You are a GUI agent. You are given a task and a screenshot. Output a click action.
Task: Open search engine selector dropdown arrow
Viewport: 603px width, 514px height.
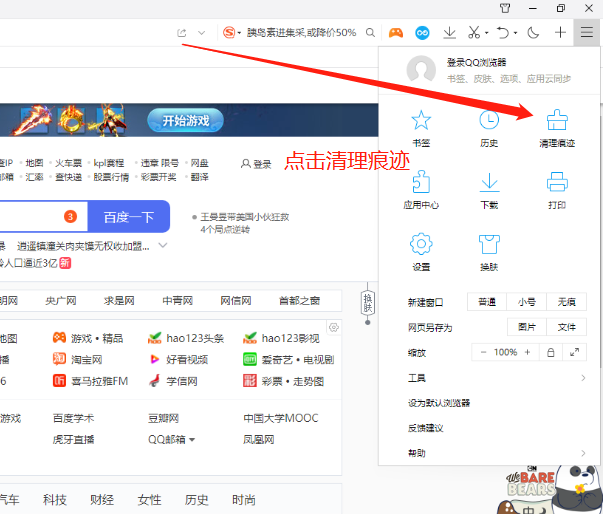(239, 33)
